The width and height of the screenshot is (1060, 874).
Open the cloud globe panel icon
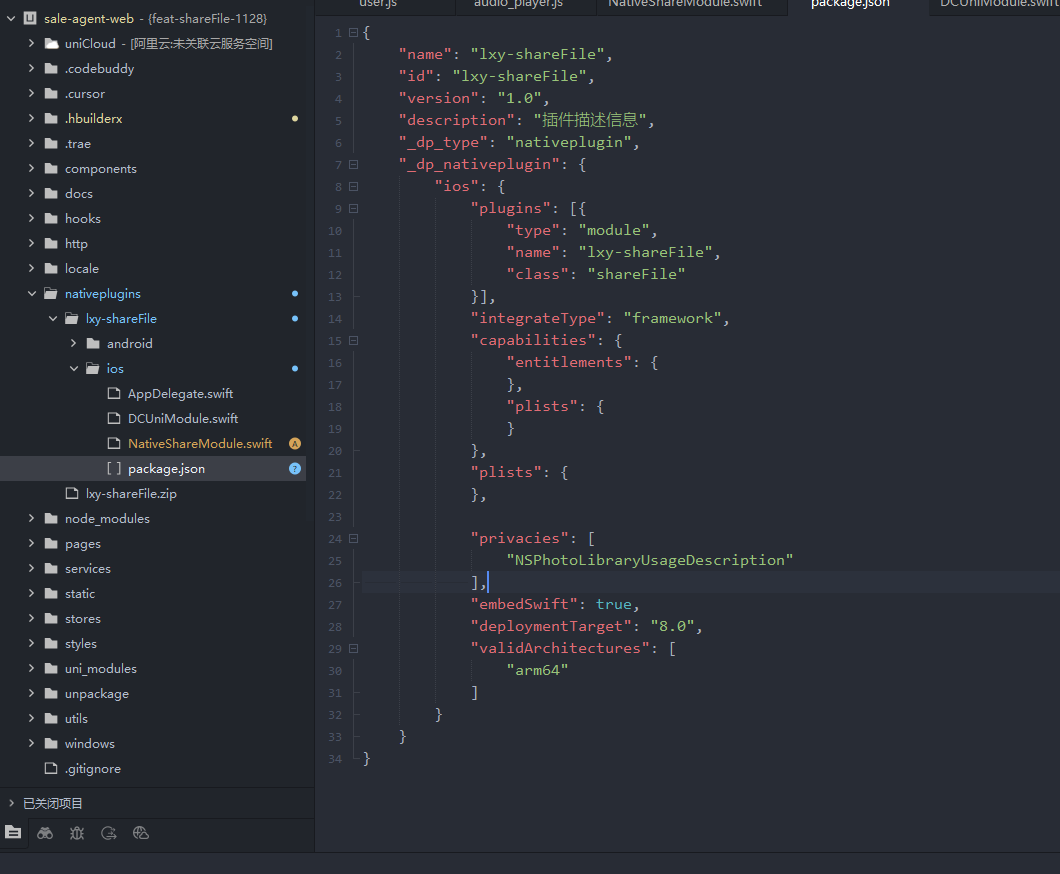pyautogui.click(x=141, y=832)
